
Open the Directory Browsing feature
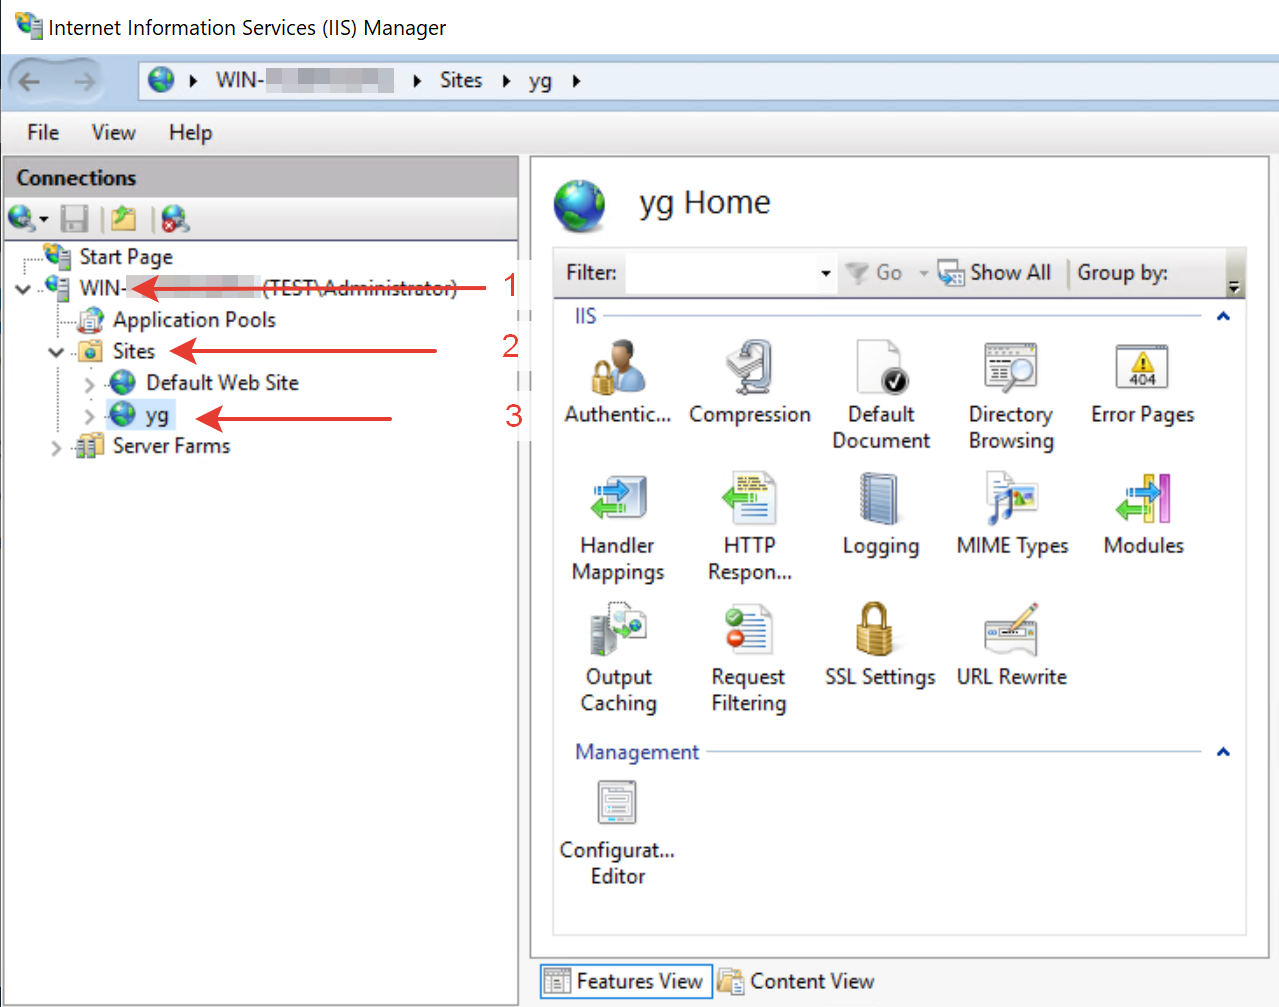point(1011,394)
